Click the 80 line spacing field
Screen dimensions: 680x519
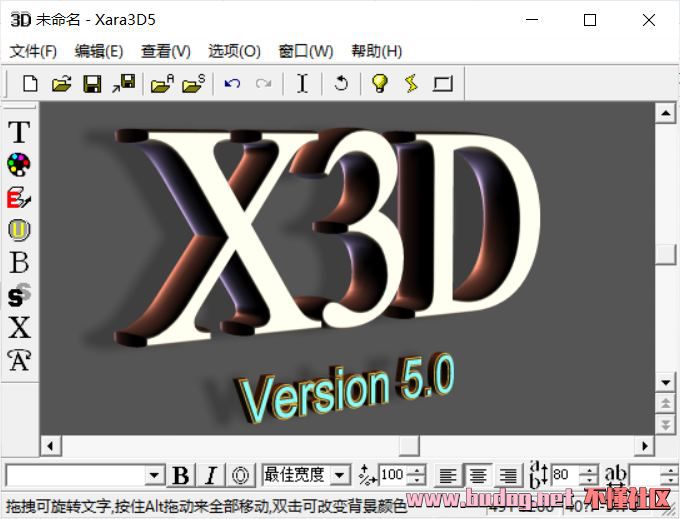566,475
